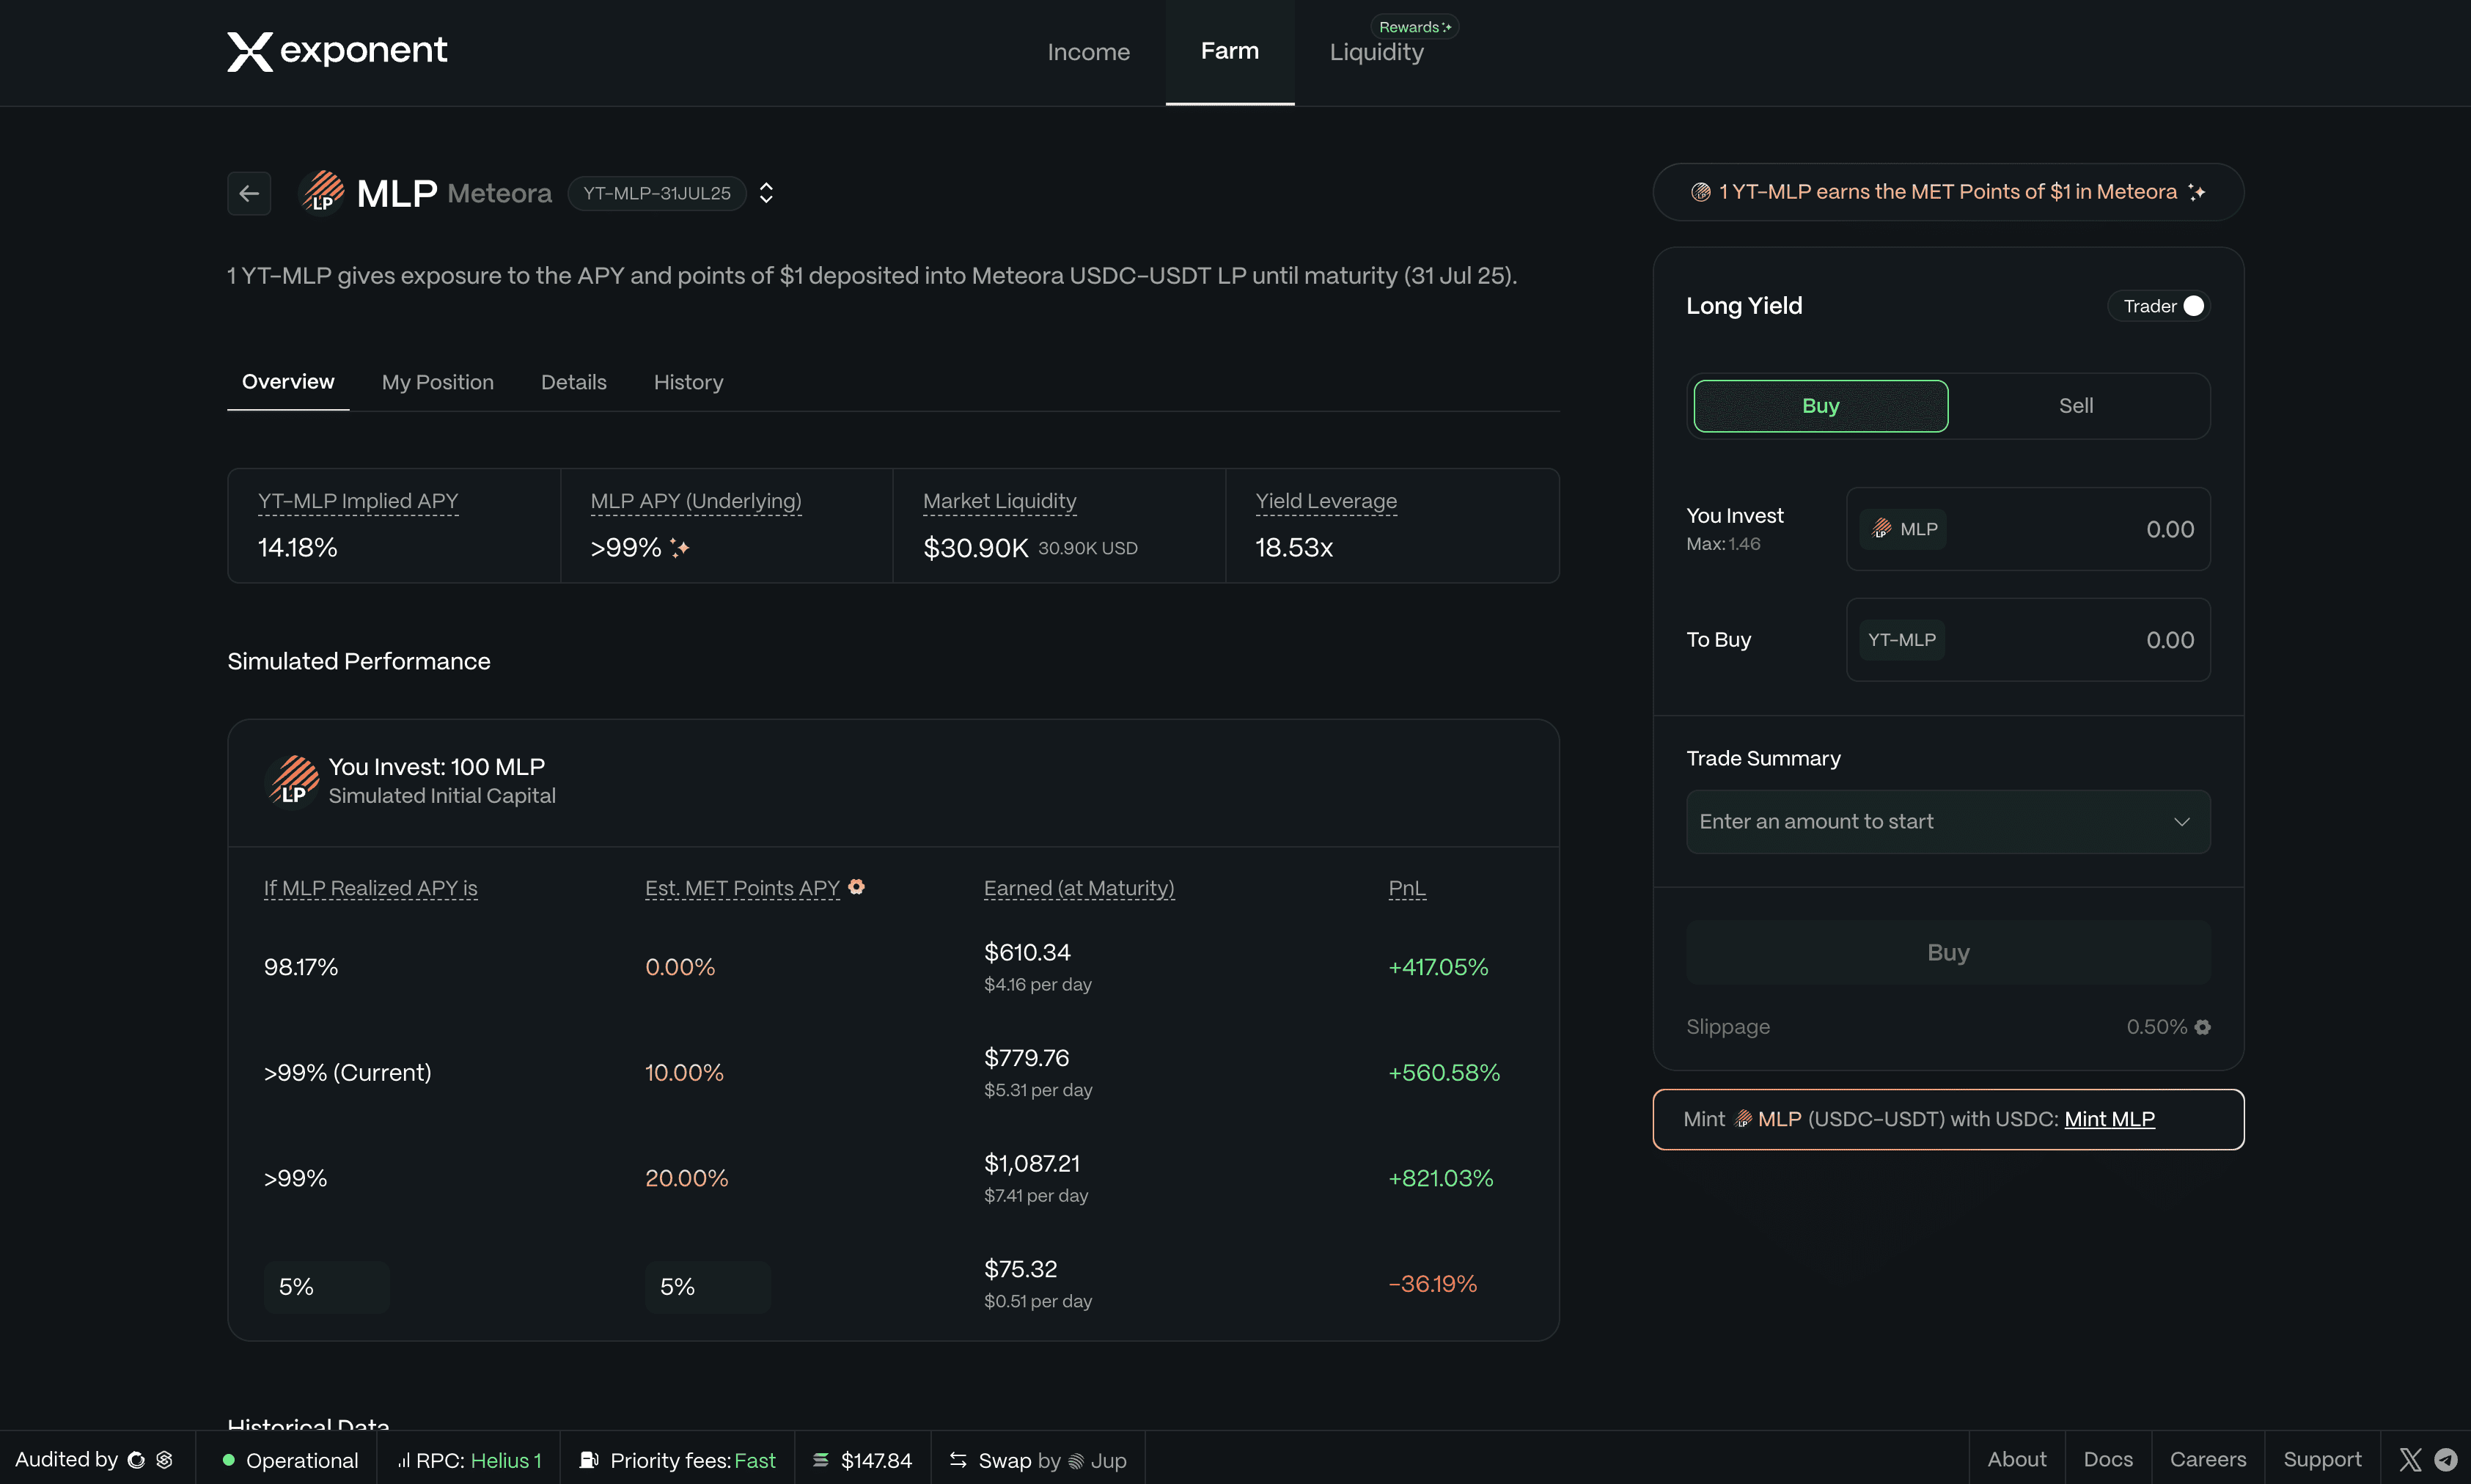
Task: Open the My Position tab
Action: tap(437, 382)
